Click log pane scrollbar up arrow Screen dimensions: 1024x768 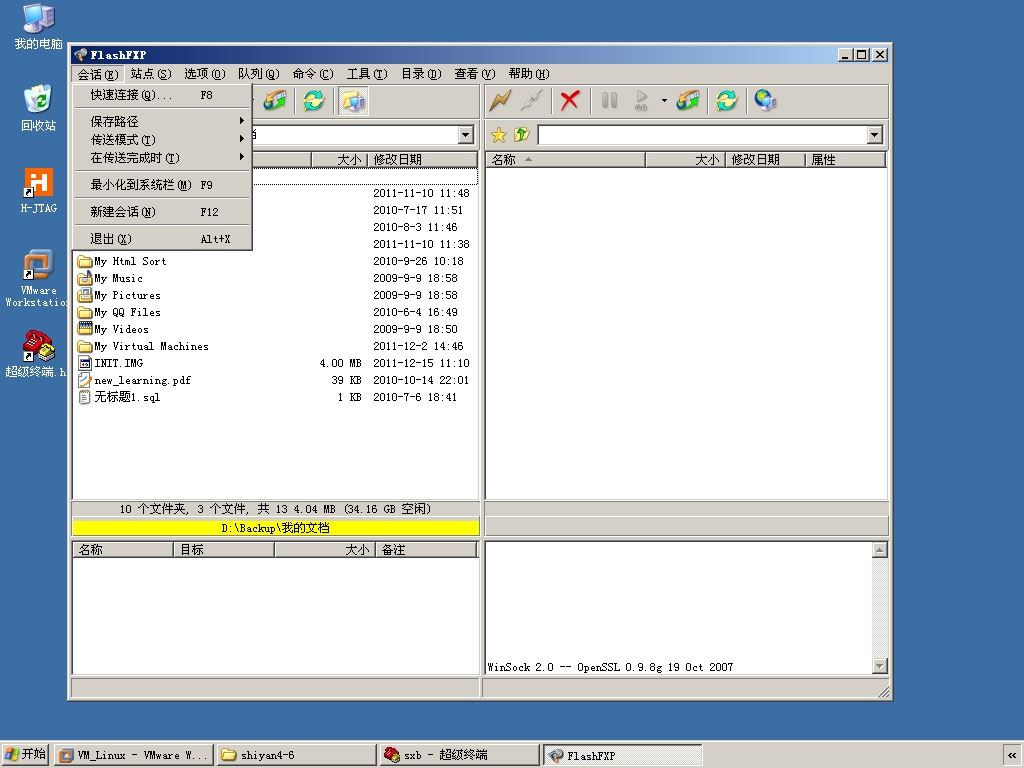coord(880,550)
